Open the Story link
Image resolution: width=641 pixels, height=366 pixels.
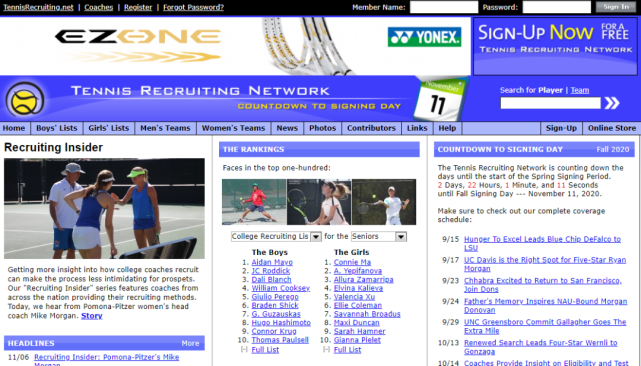(92, 316)
